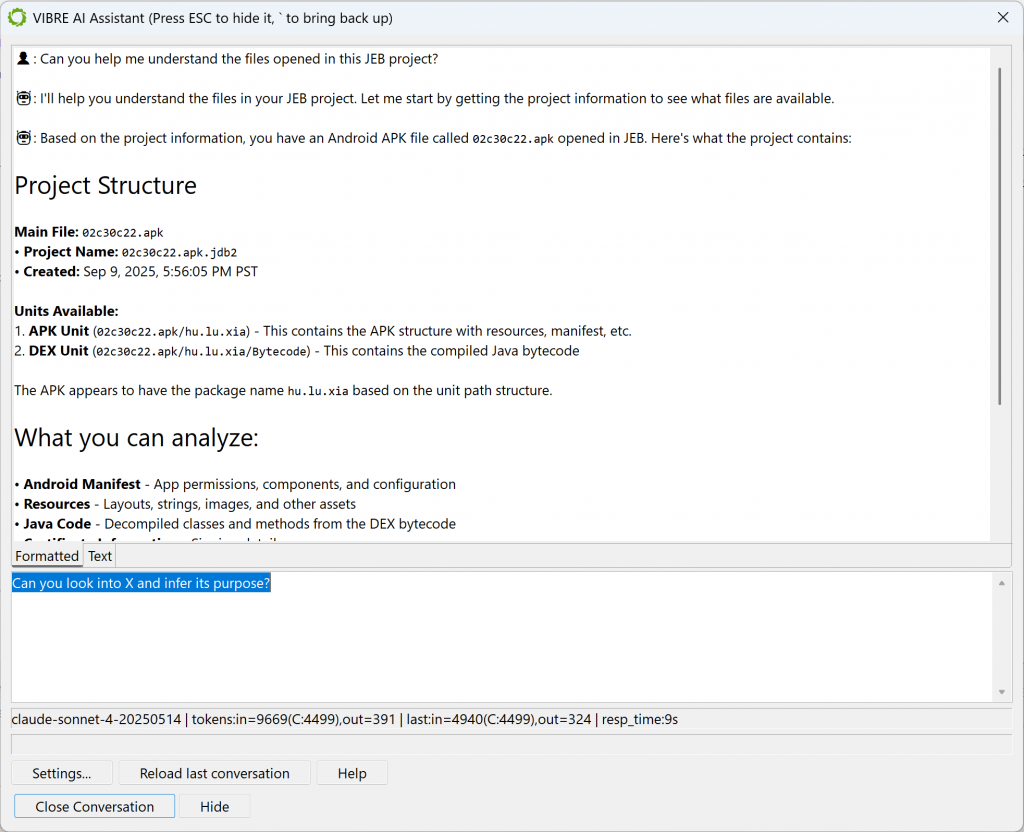Click the empty status field below token stats
This screenshot has width=1024, height=832.
tap(511, 744)
